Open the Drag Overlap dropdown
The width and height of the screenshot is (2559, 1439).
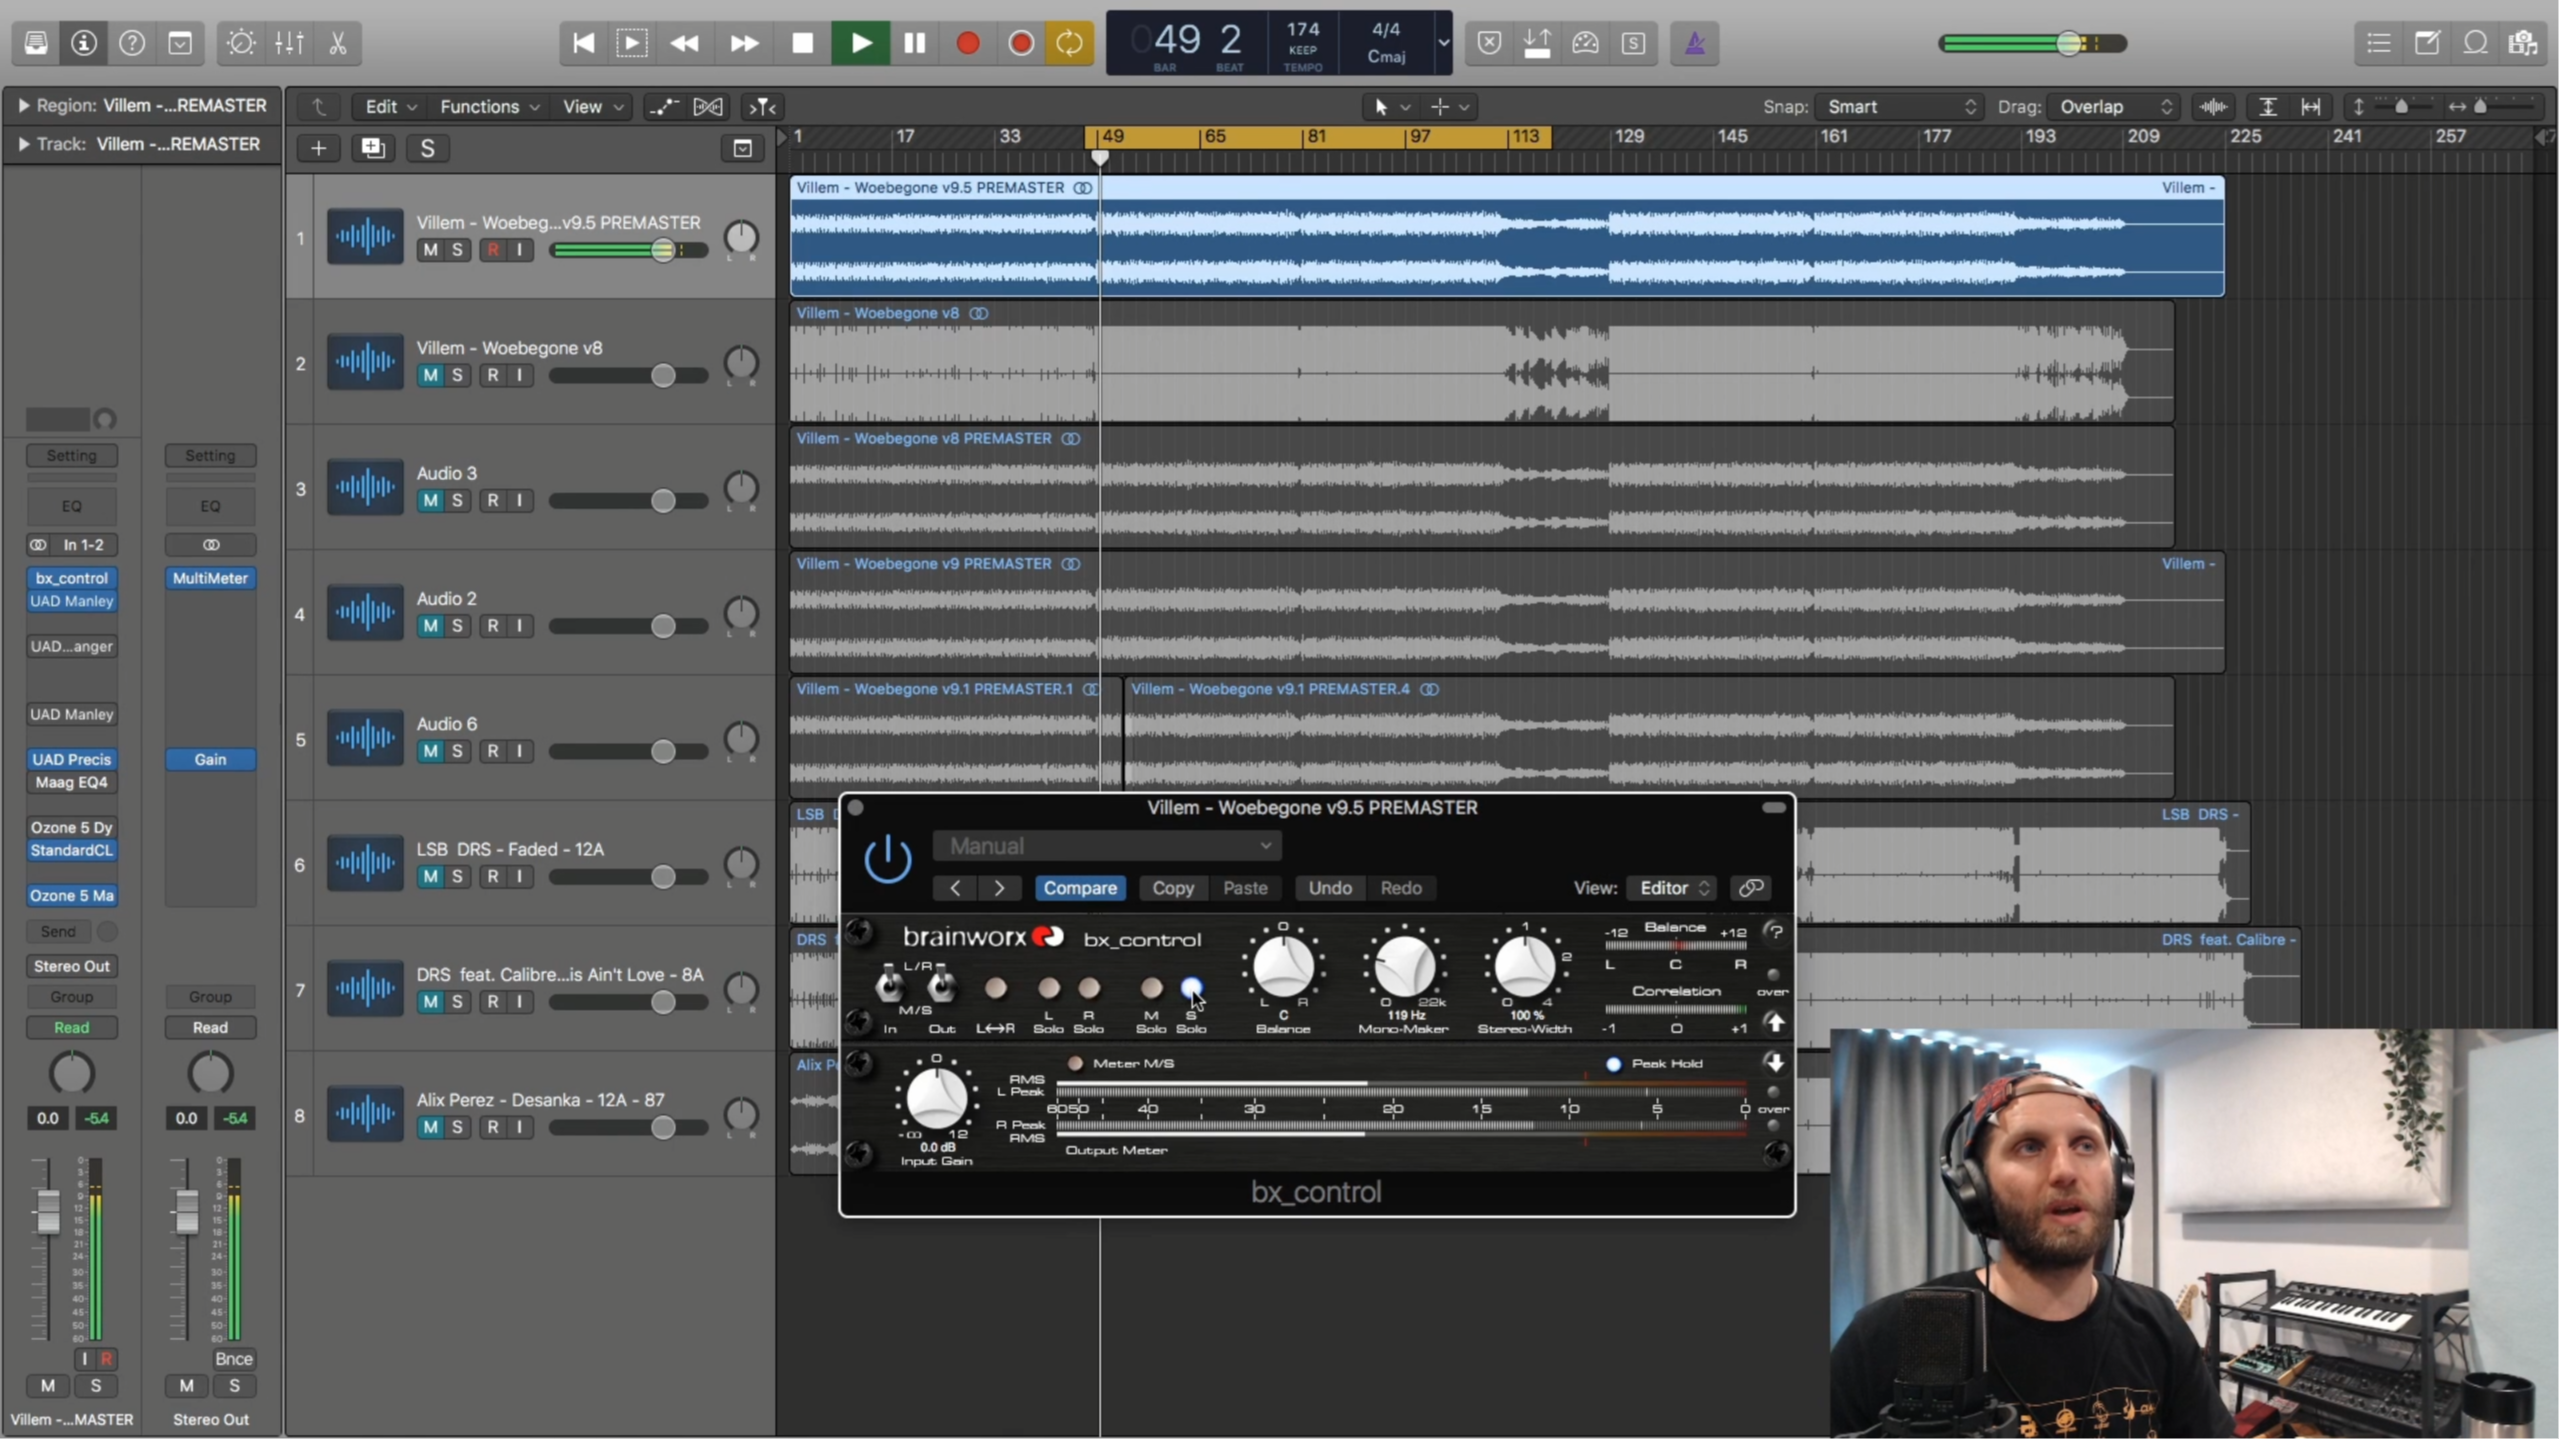tap(2112, 106)
